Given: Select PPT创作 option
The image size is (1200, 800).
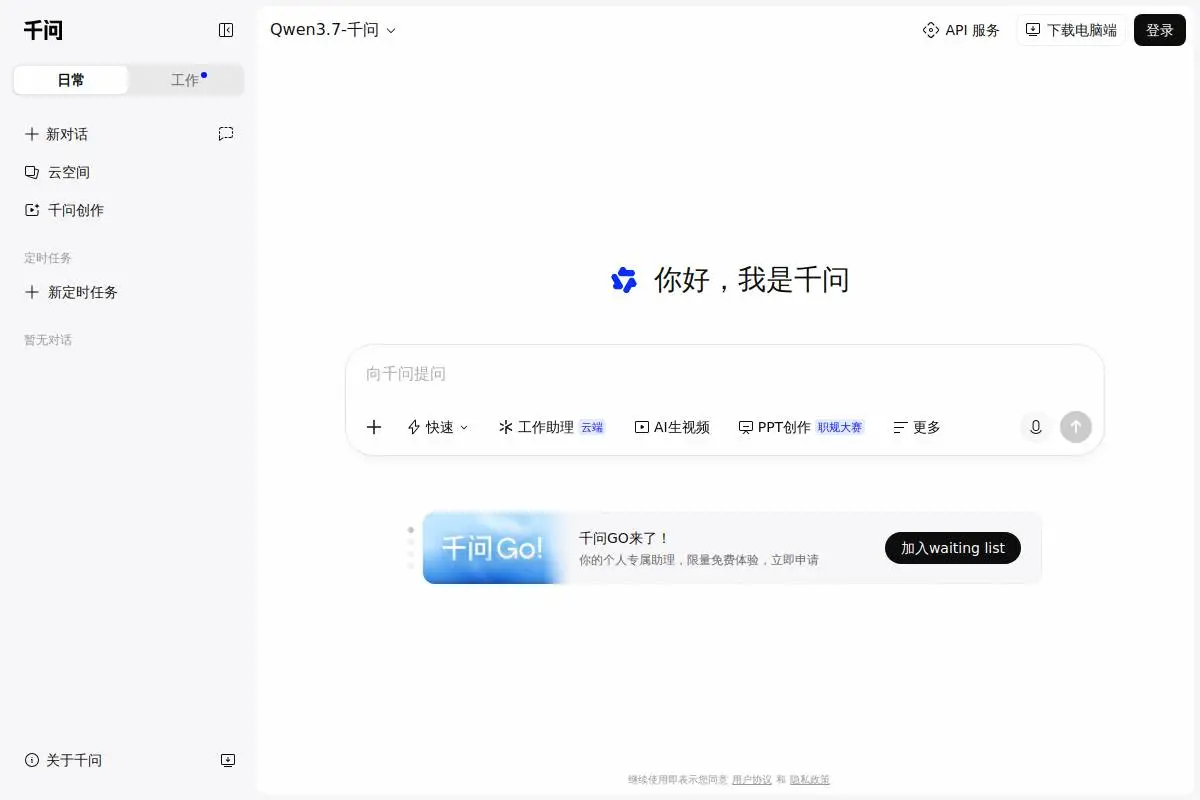Looking at the screenshot, I should (801, 427).
